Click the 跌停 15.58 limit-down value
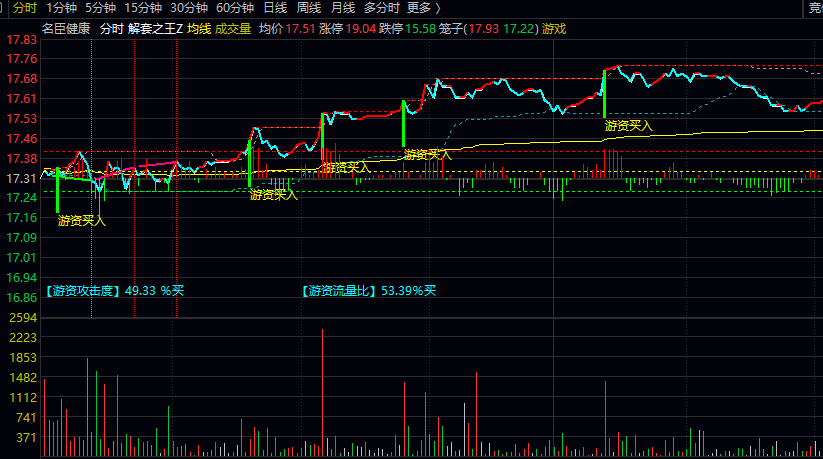823x459 pixels. pyautogui.click(x=407, y=28)
